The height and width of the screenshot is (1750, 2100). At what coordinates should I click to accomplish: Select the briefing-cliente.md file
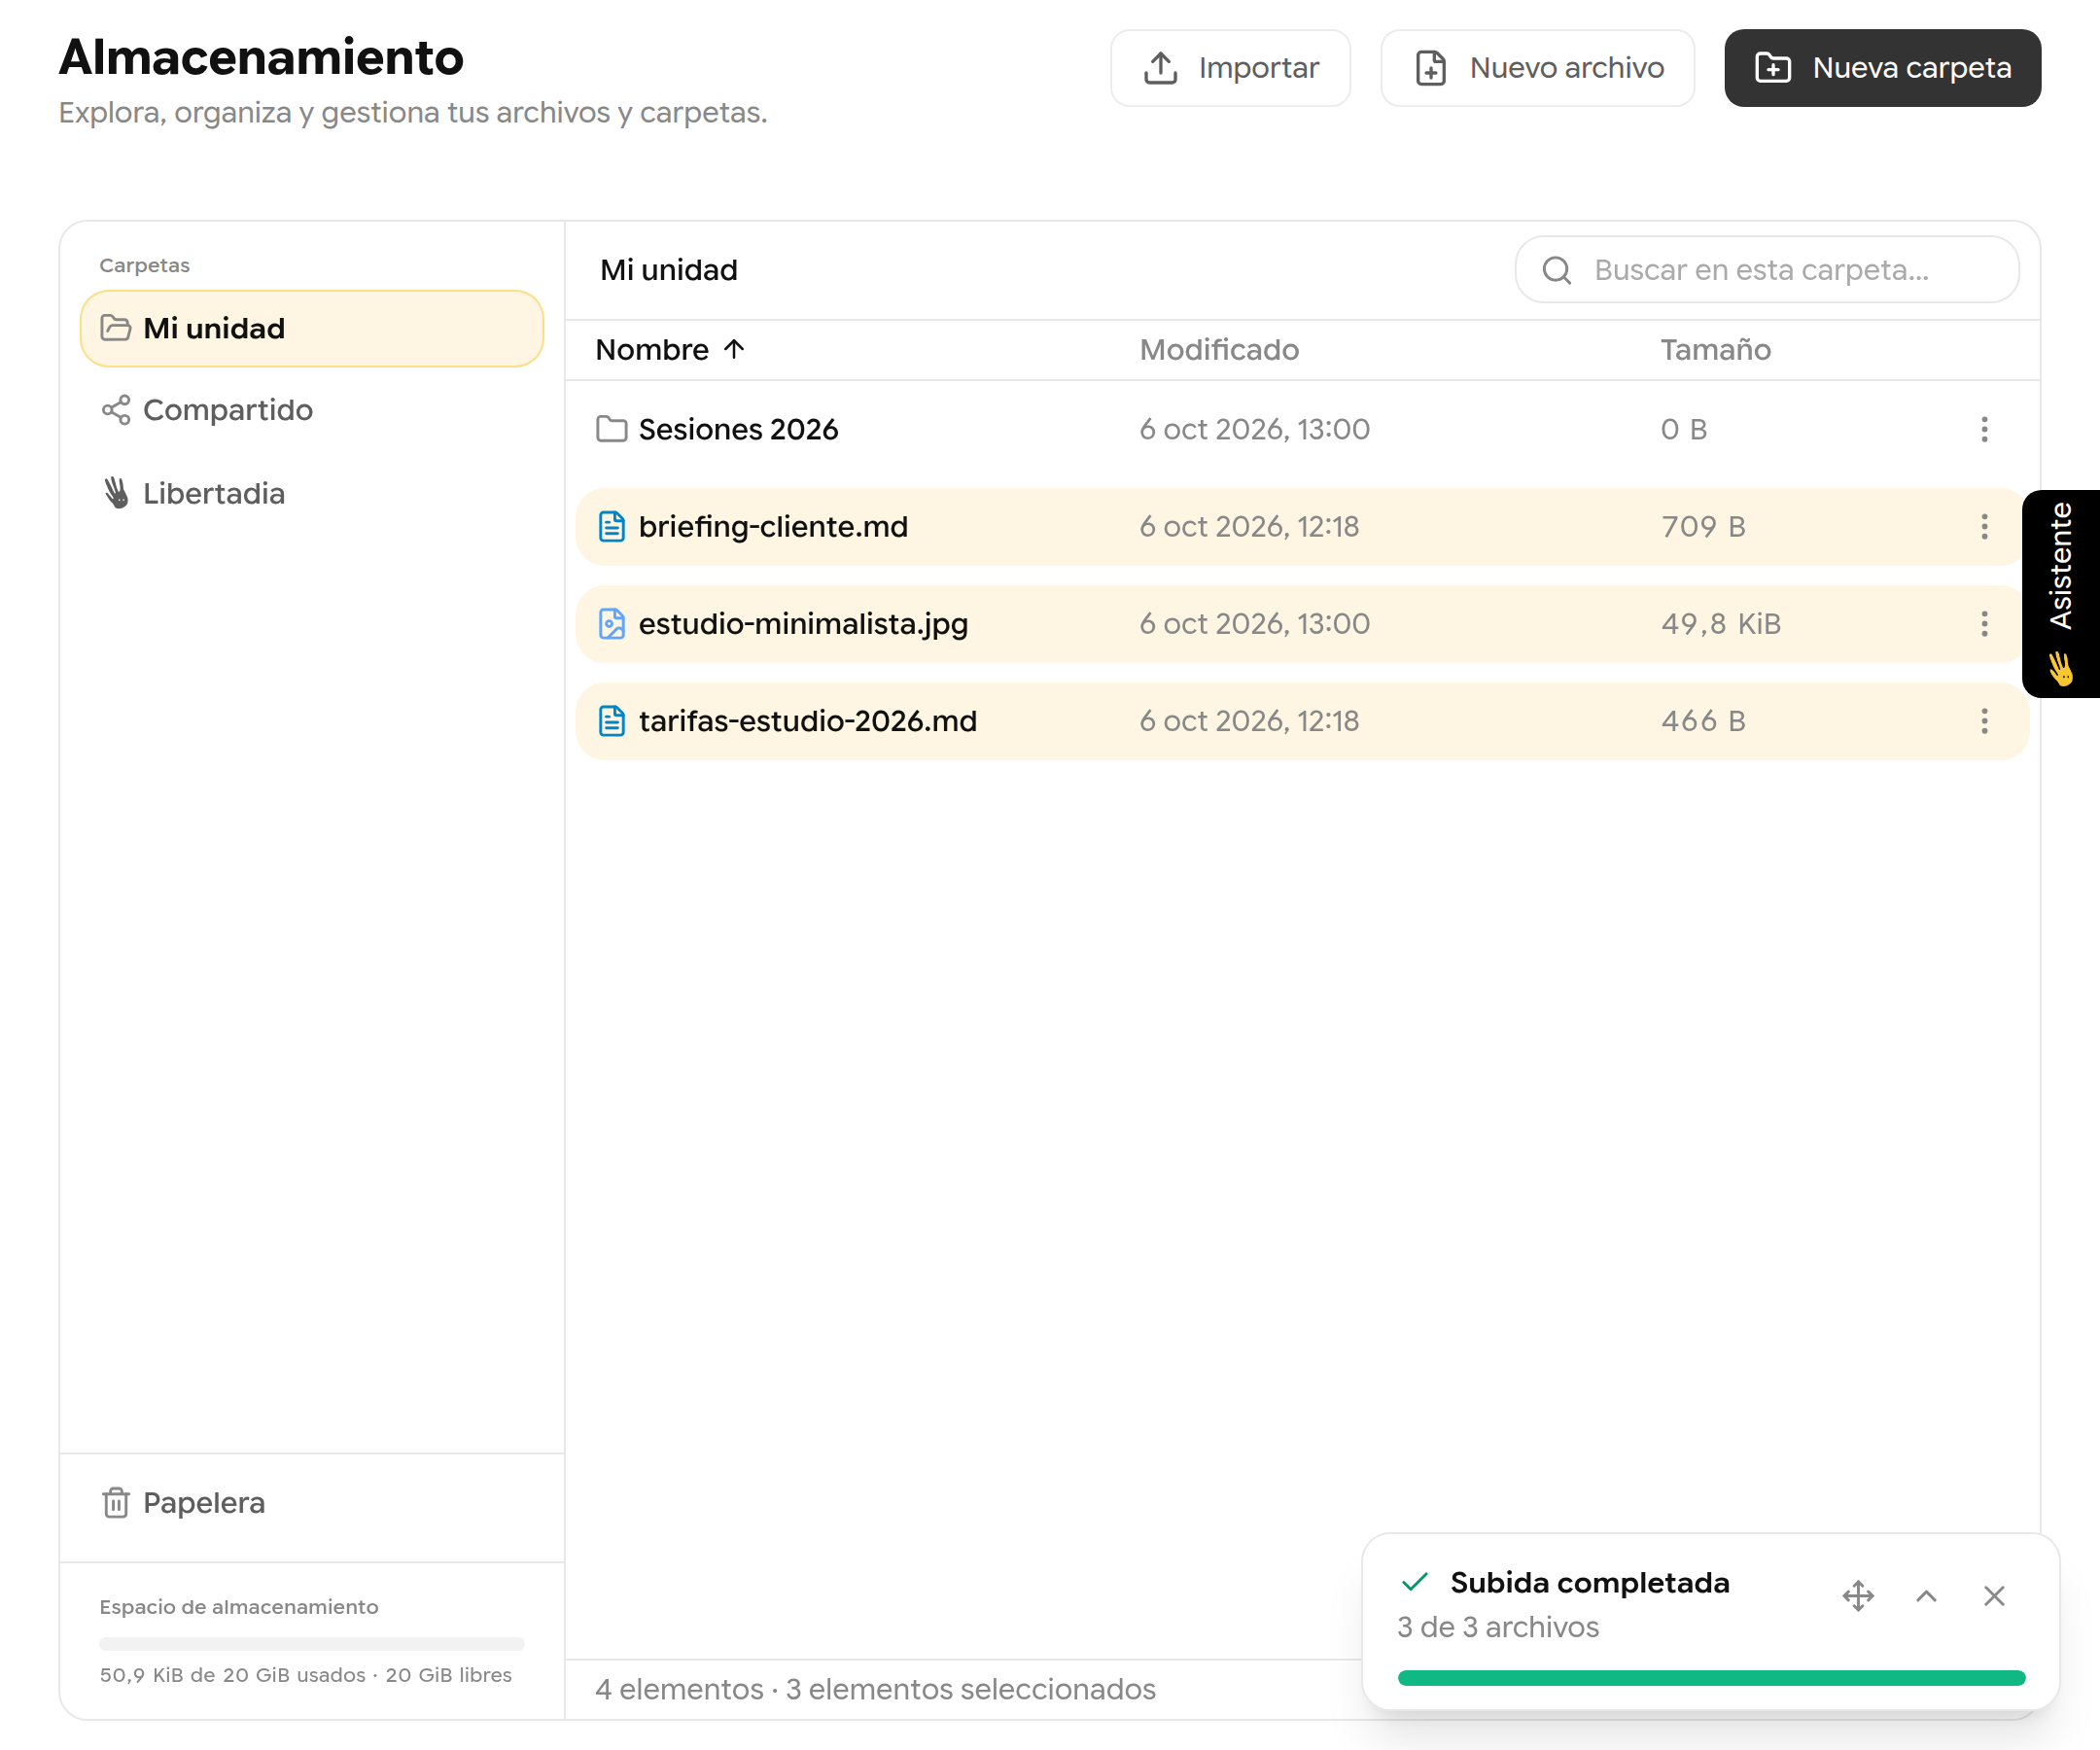(1302, 527)
